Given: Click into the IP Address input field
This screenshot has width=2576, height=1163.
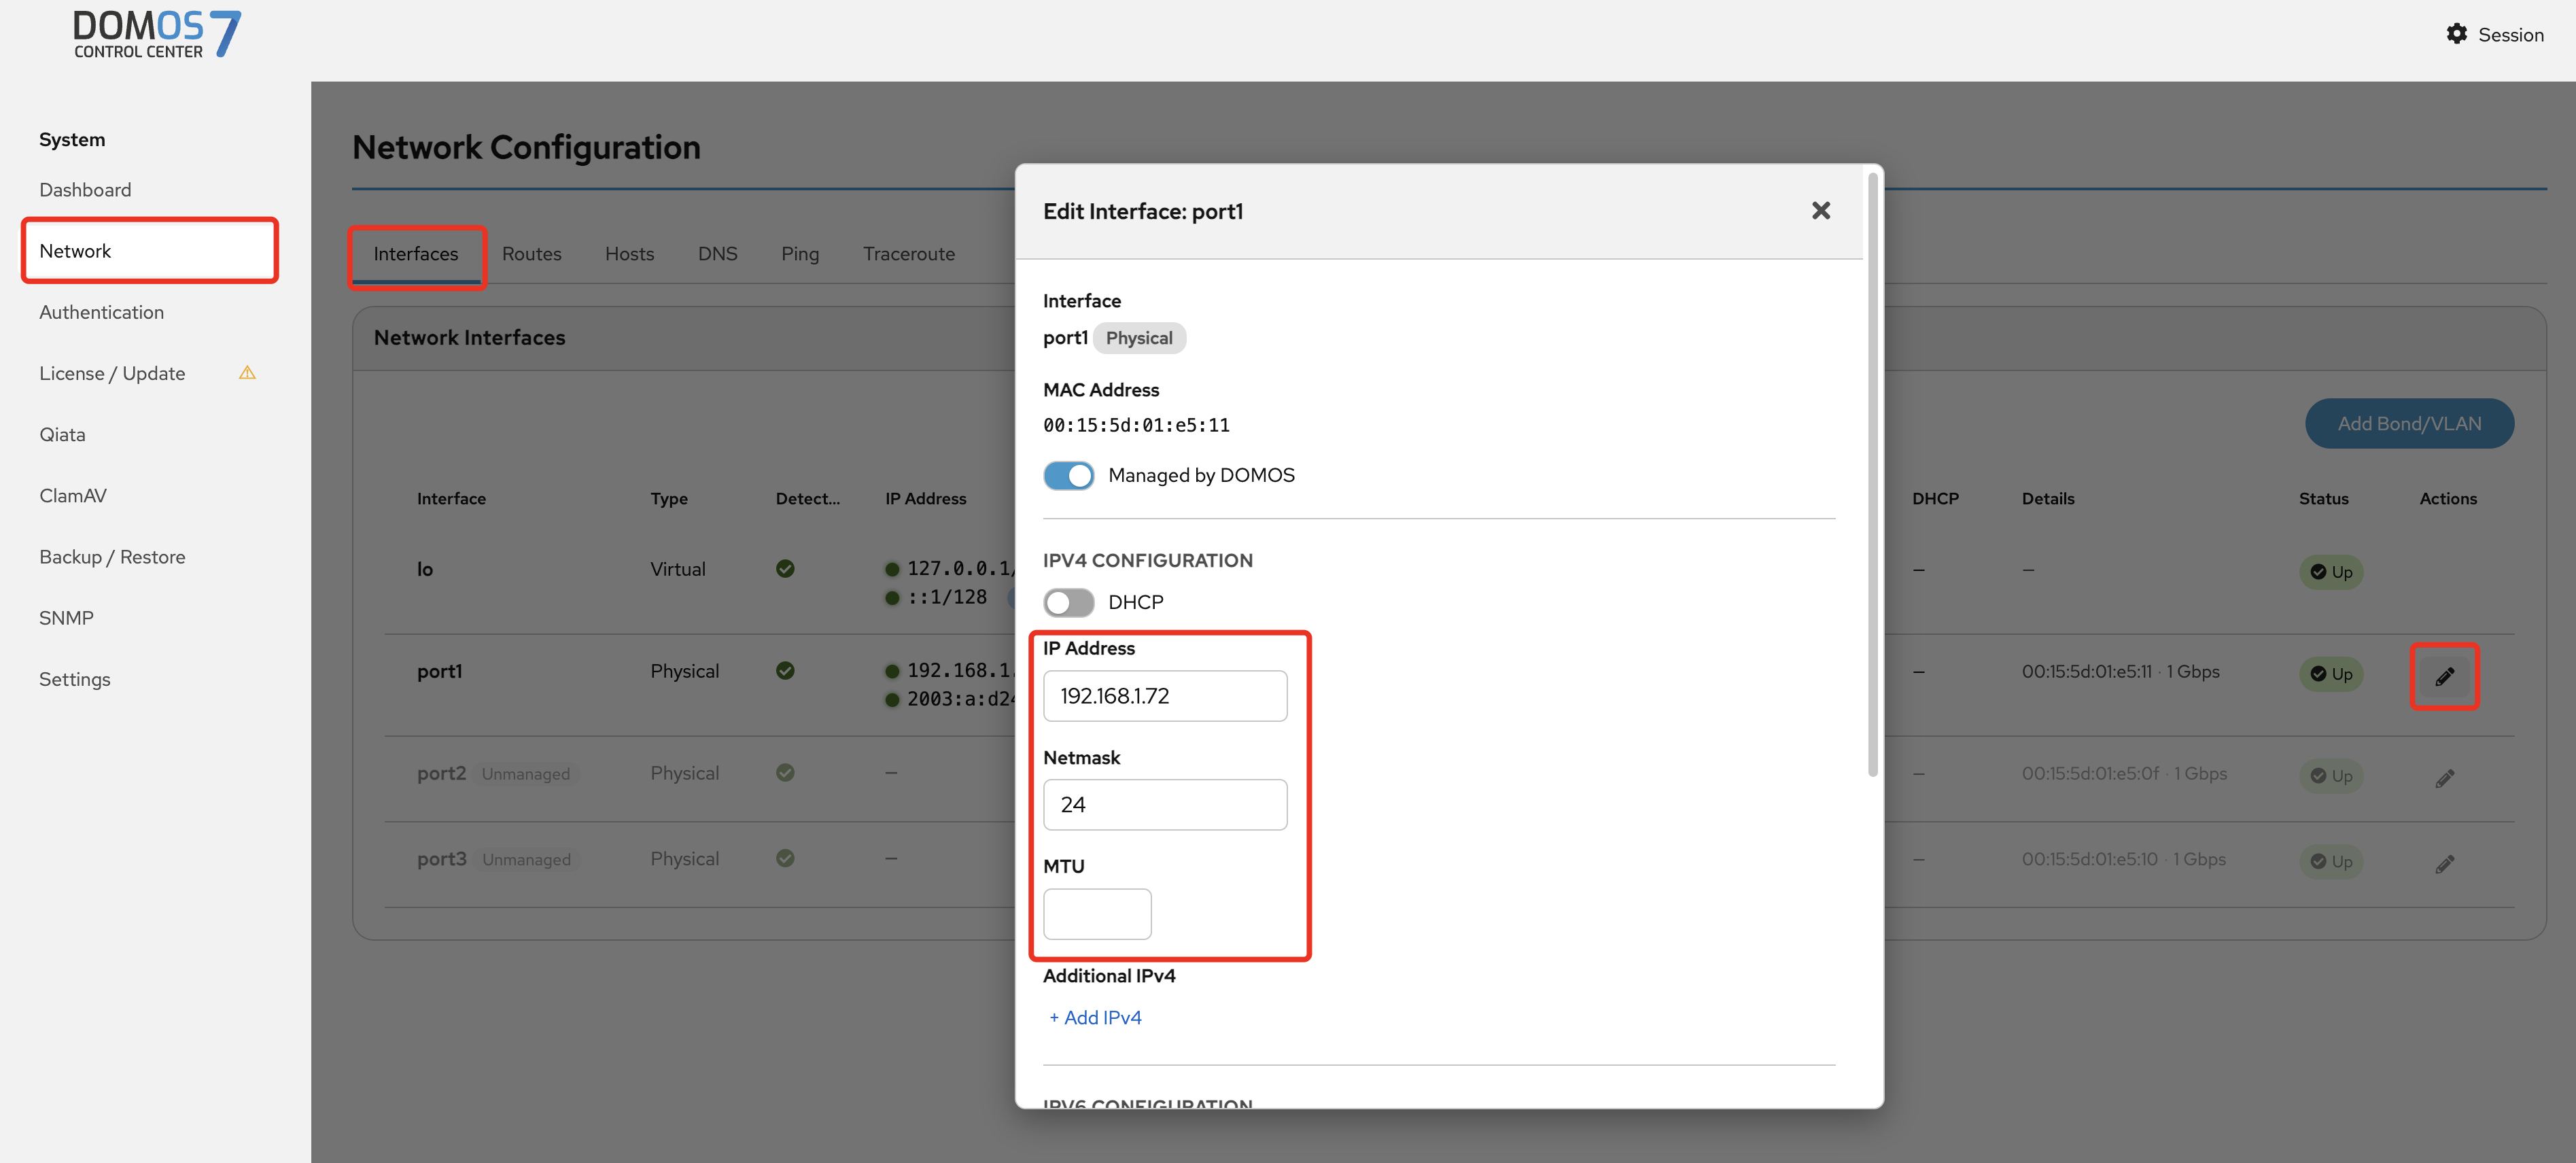Looking at the screenshot, I should tap(1164, 696).
